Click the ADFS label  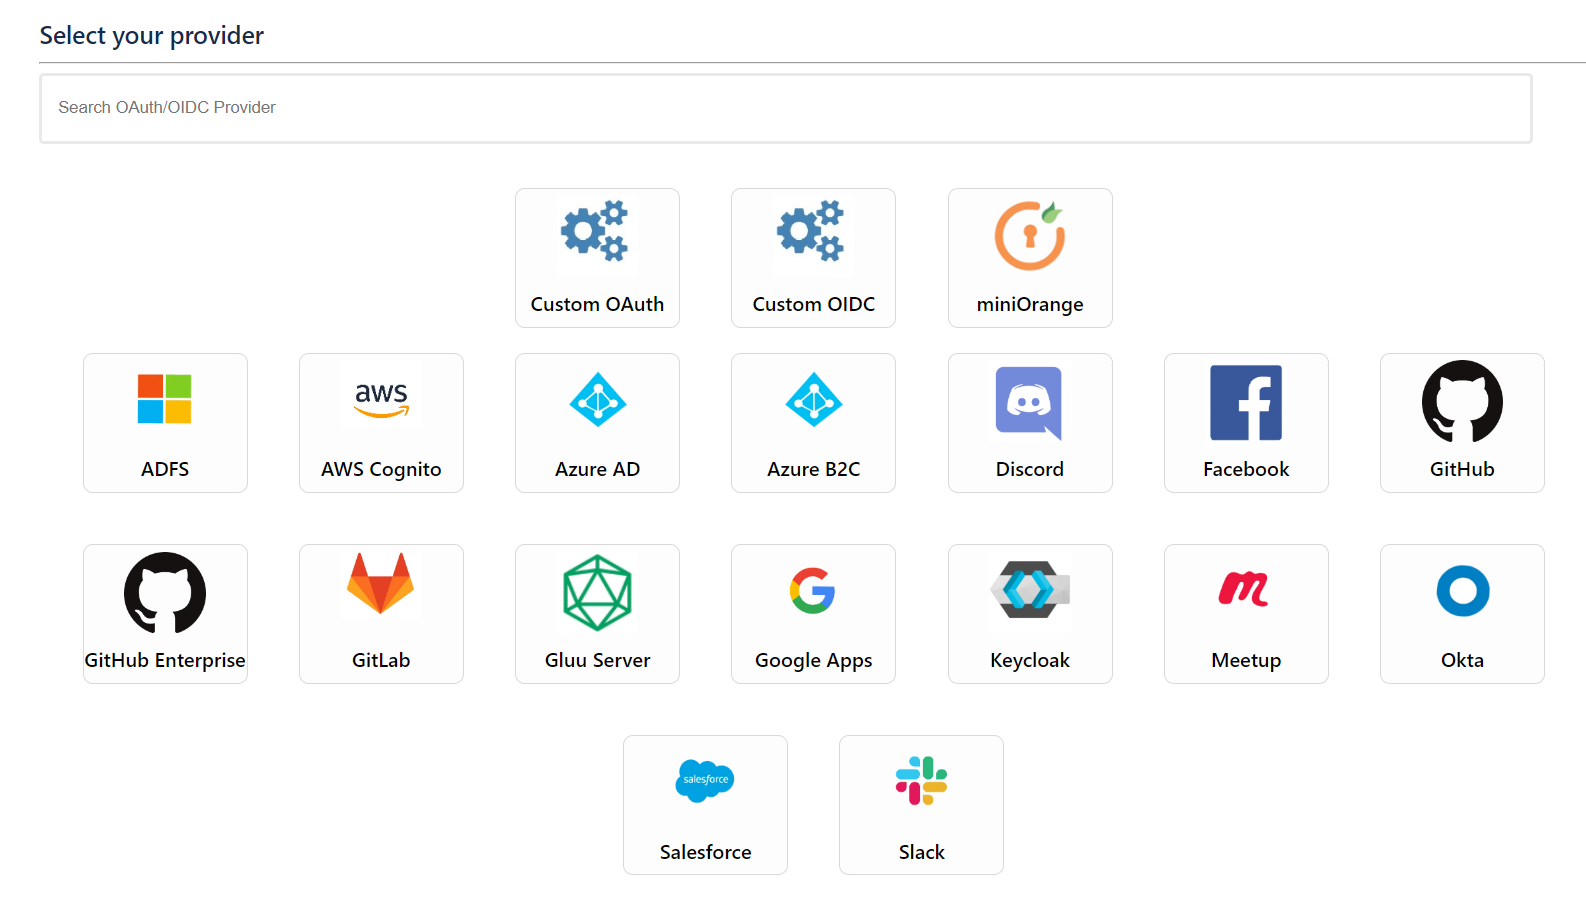click(165, 469)
